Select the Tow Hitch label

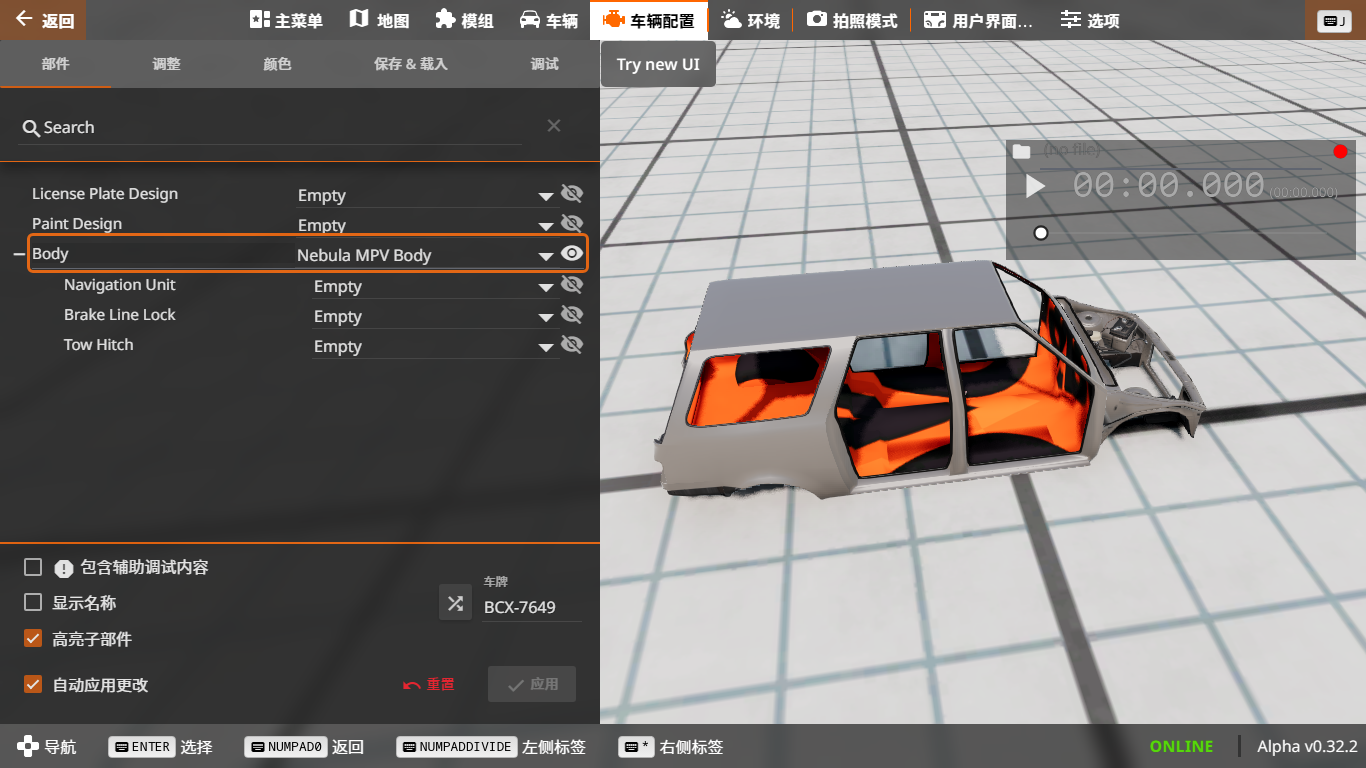[x=99, y=345]
